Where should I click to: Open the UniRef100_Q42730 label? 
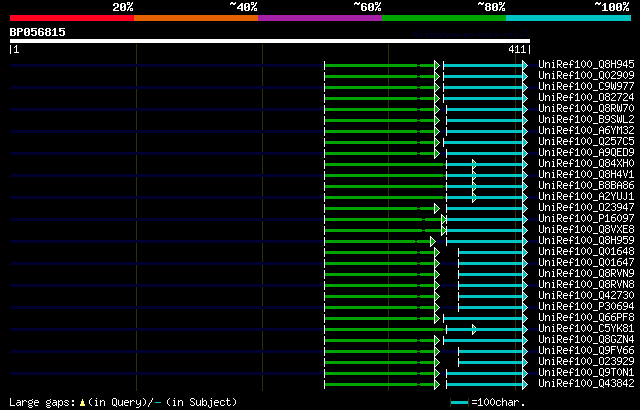586,296
